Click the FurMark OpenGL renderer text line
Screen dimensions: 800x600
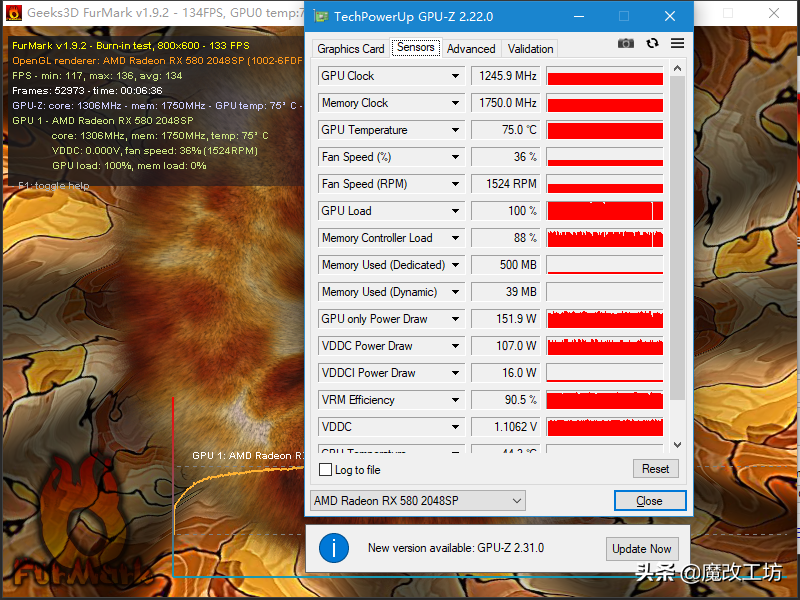tap(157, 61)
